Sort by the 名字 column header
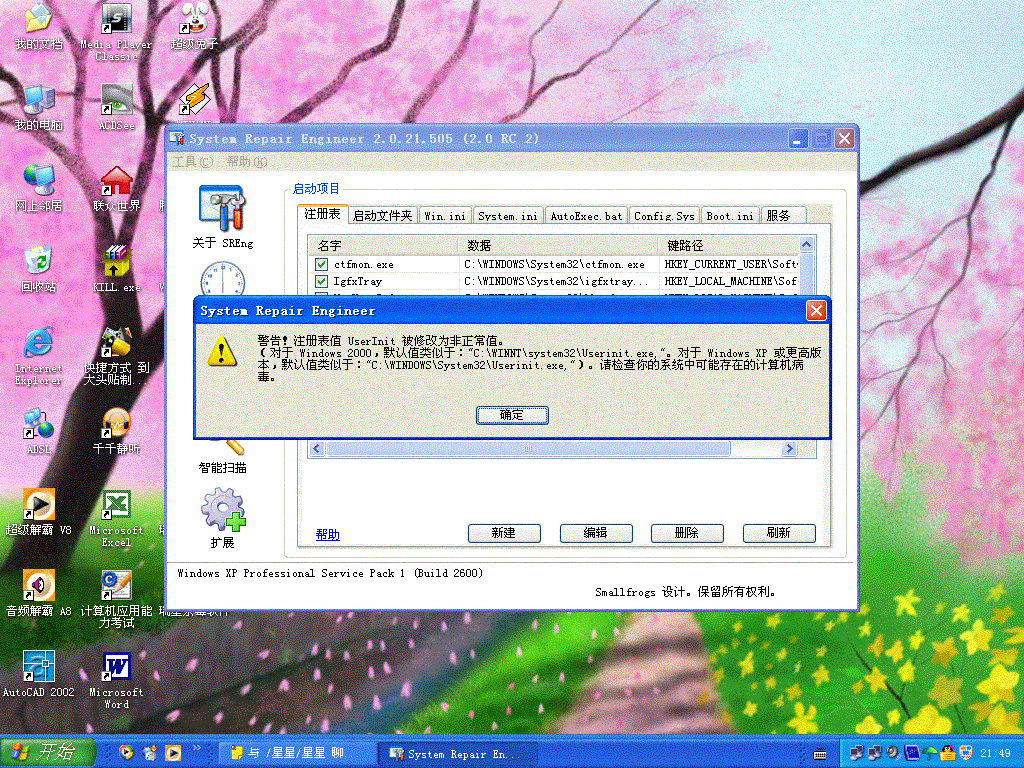Screen dimensions: 1024x768 [x=384, y=246]
